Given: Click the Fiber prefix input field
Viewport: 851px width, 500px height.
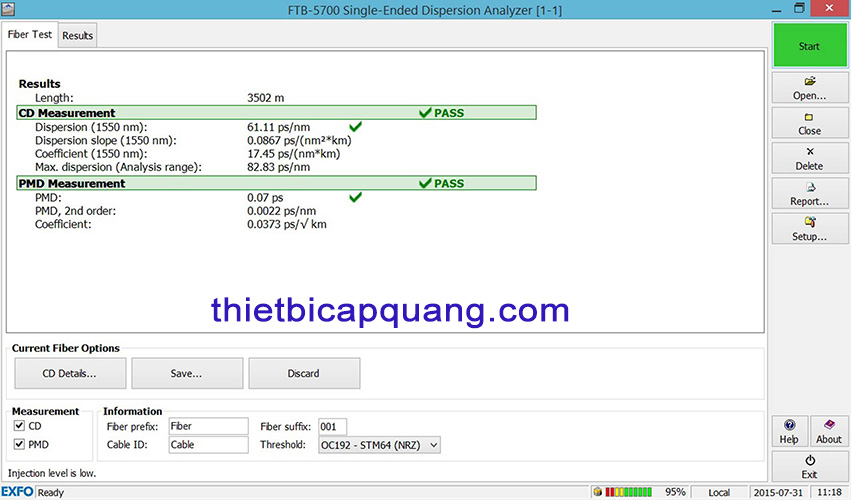Looking at the screenshot, I should click(208, 426).
